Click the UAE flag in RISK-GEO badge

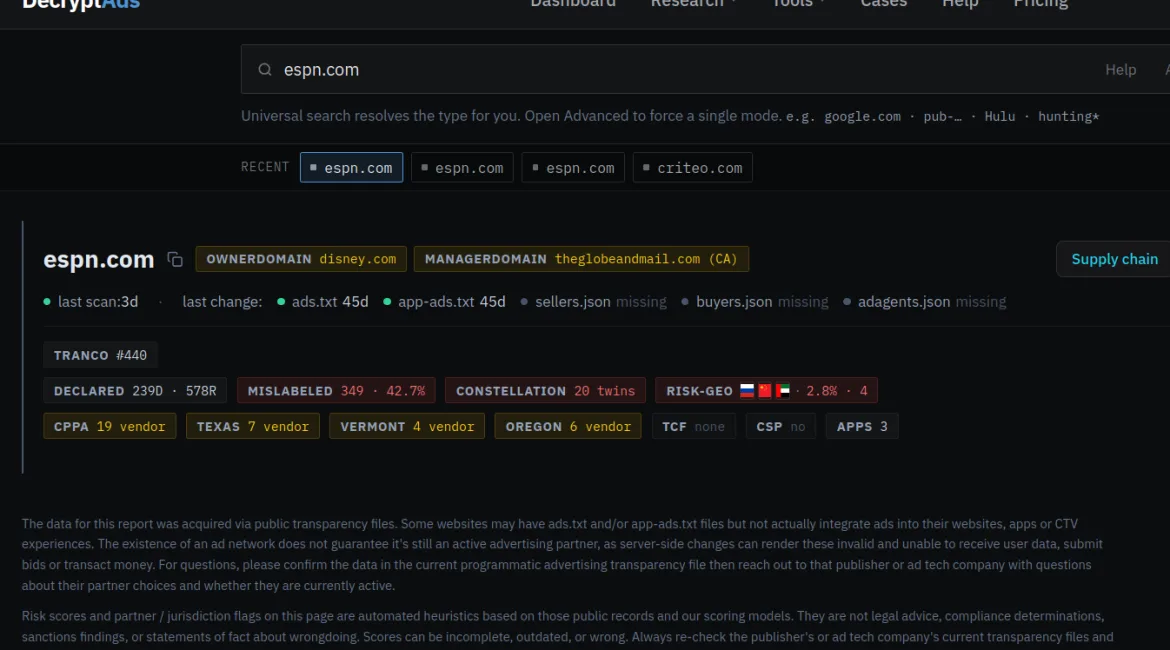pos(783,390)
